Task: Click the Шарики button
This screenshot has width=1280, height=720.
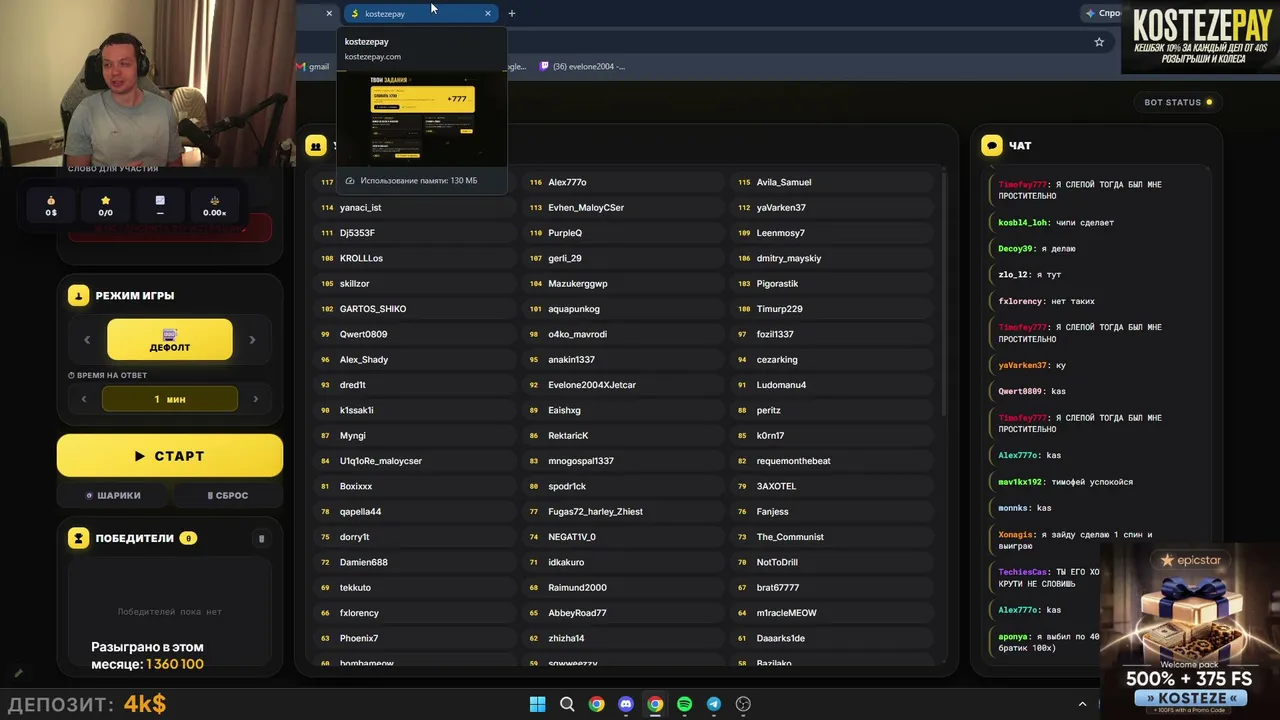Action: 113,495
